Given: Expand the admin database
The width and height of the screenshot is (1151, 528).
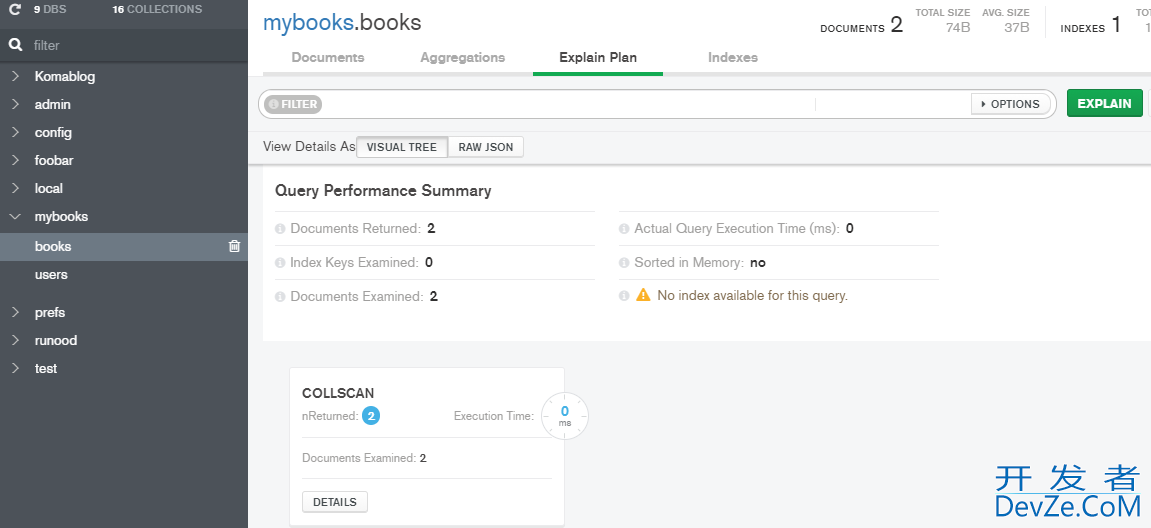Looking at the screenshot, I should pos(15,104).
